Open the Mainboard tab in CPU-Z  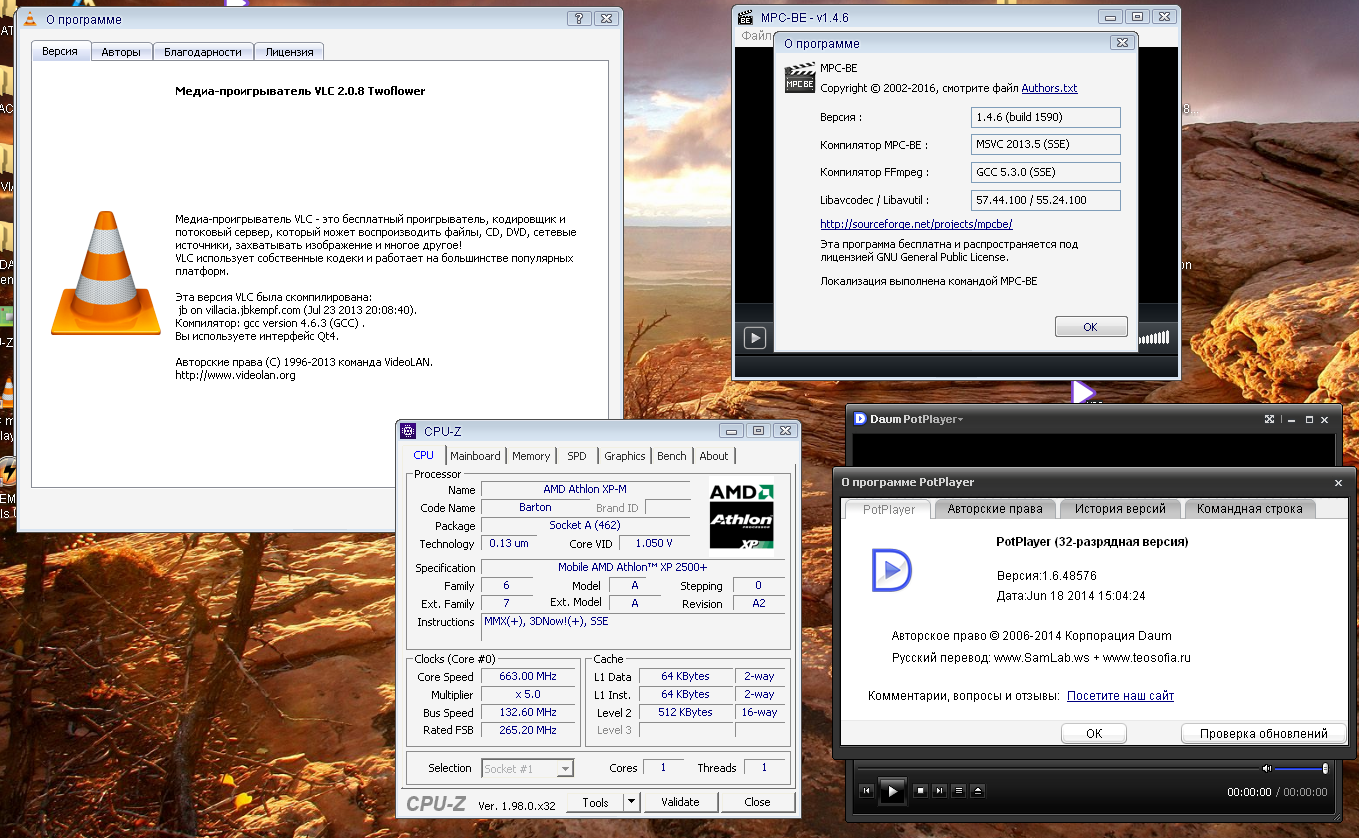475,456
